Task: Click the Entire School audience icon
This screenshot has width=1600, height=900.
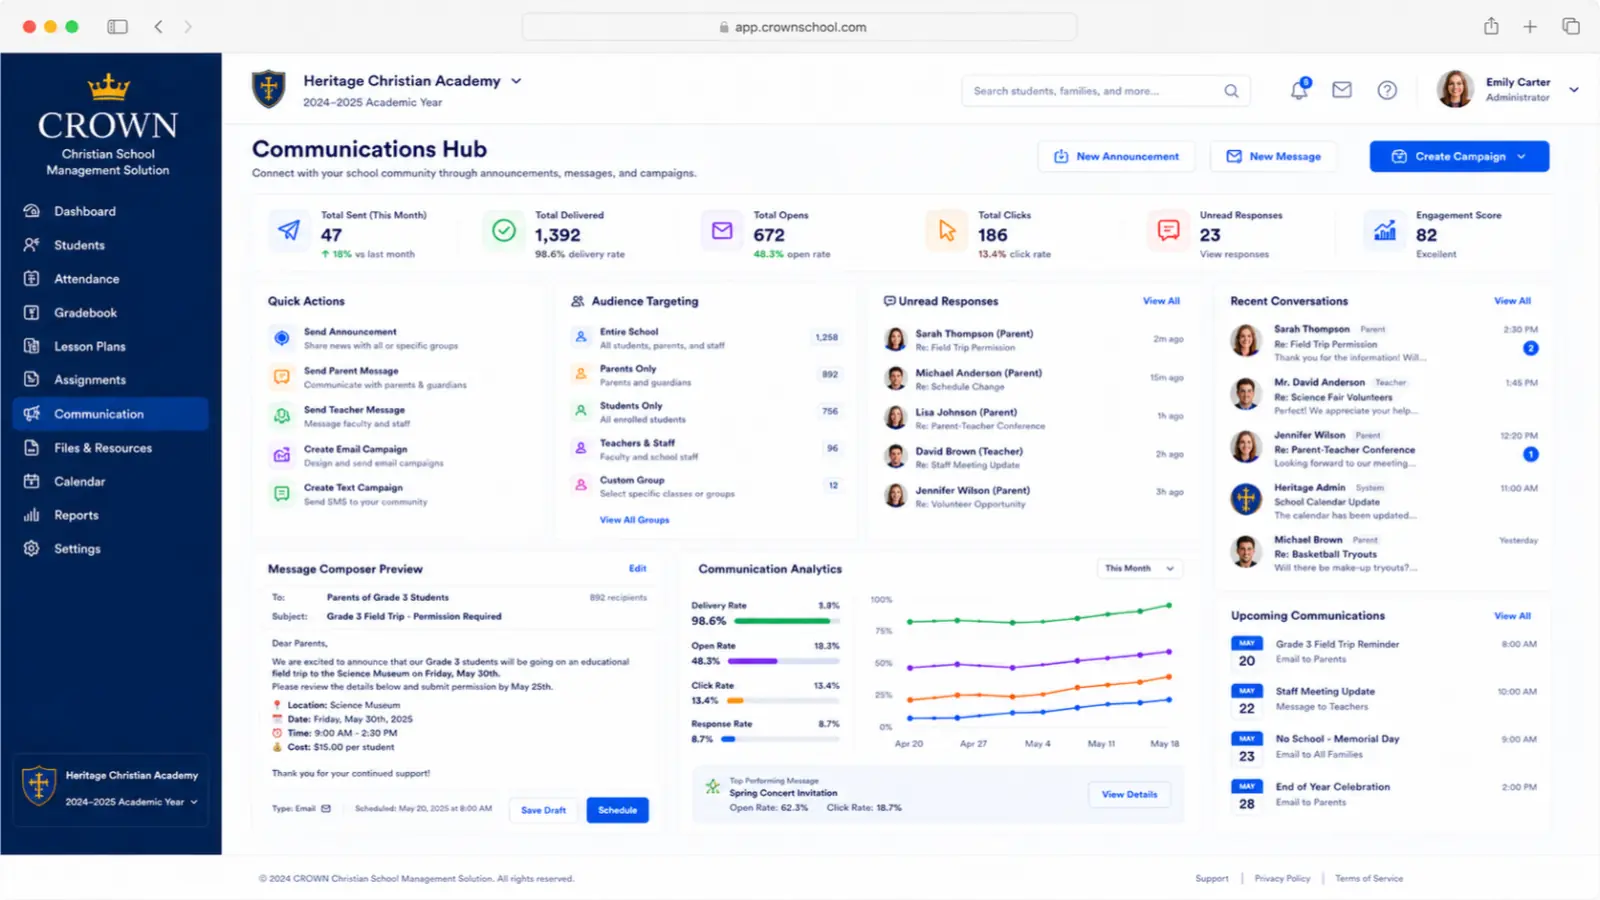Action: click(x=581, y=338)
